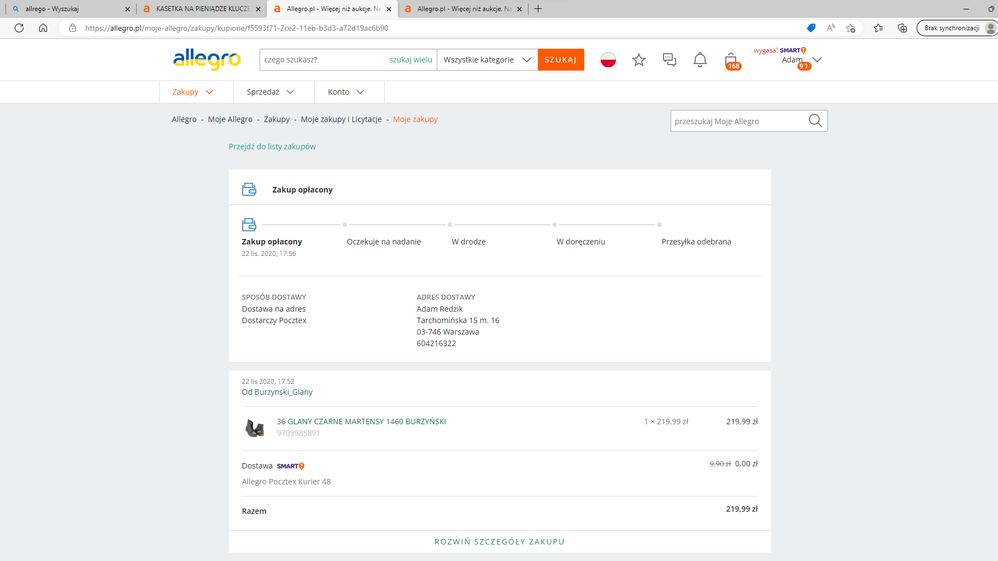Image resolution: width=998 pixels, height=561 pixels.
Task: Open messages chat bubble icon
Action: point(669,60)
